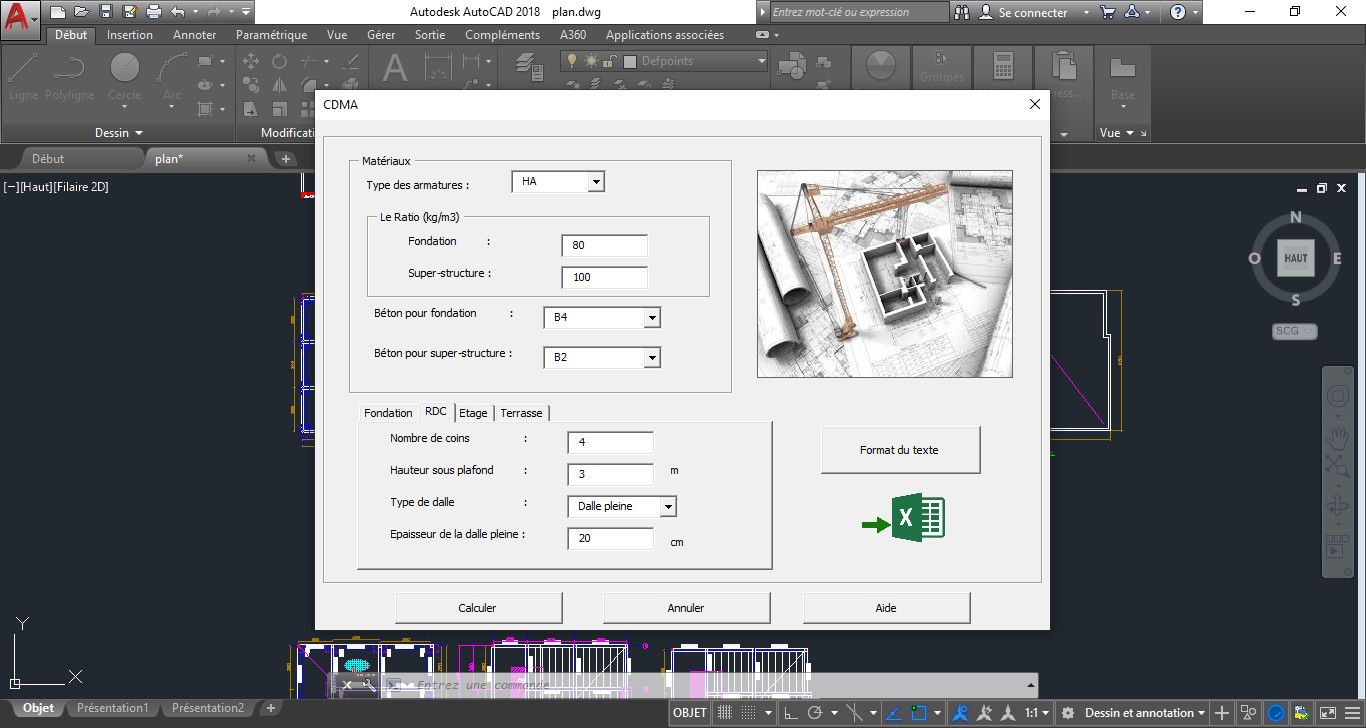
Task: Toggle polar tracking in status bar
Action: pyautogui.click(x=814, y=713)
